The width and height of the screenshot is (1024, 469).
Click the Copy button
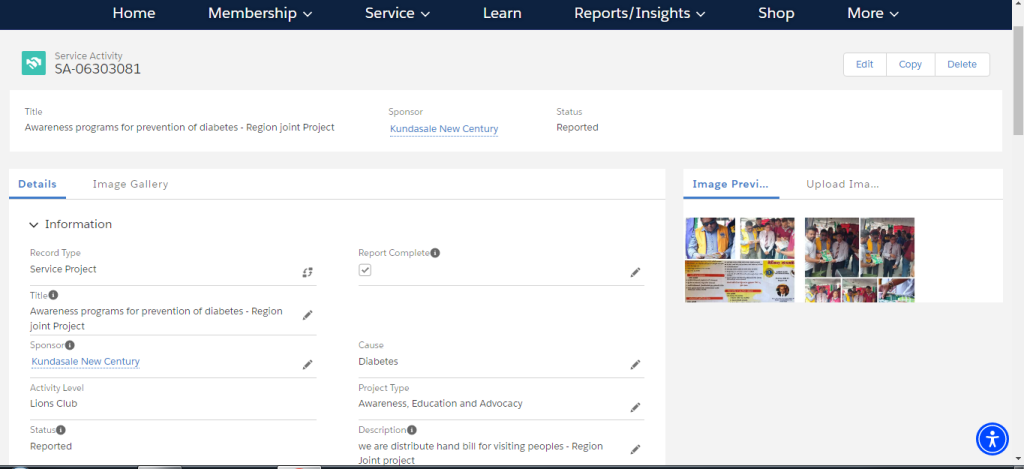[910, 64]
